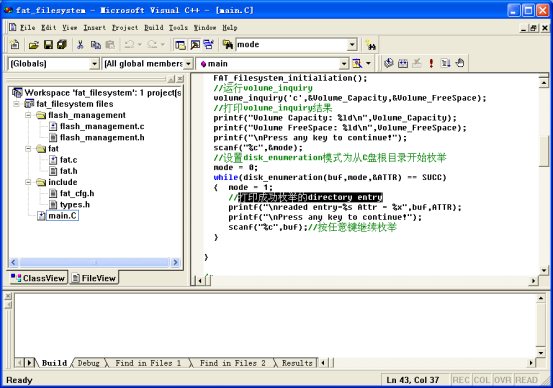Click the Save All icon
The image size is (553, 388).
[62, 45]
